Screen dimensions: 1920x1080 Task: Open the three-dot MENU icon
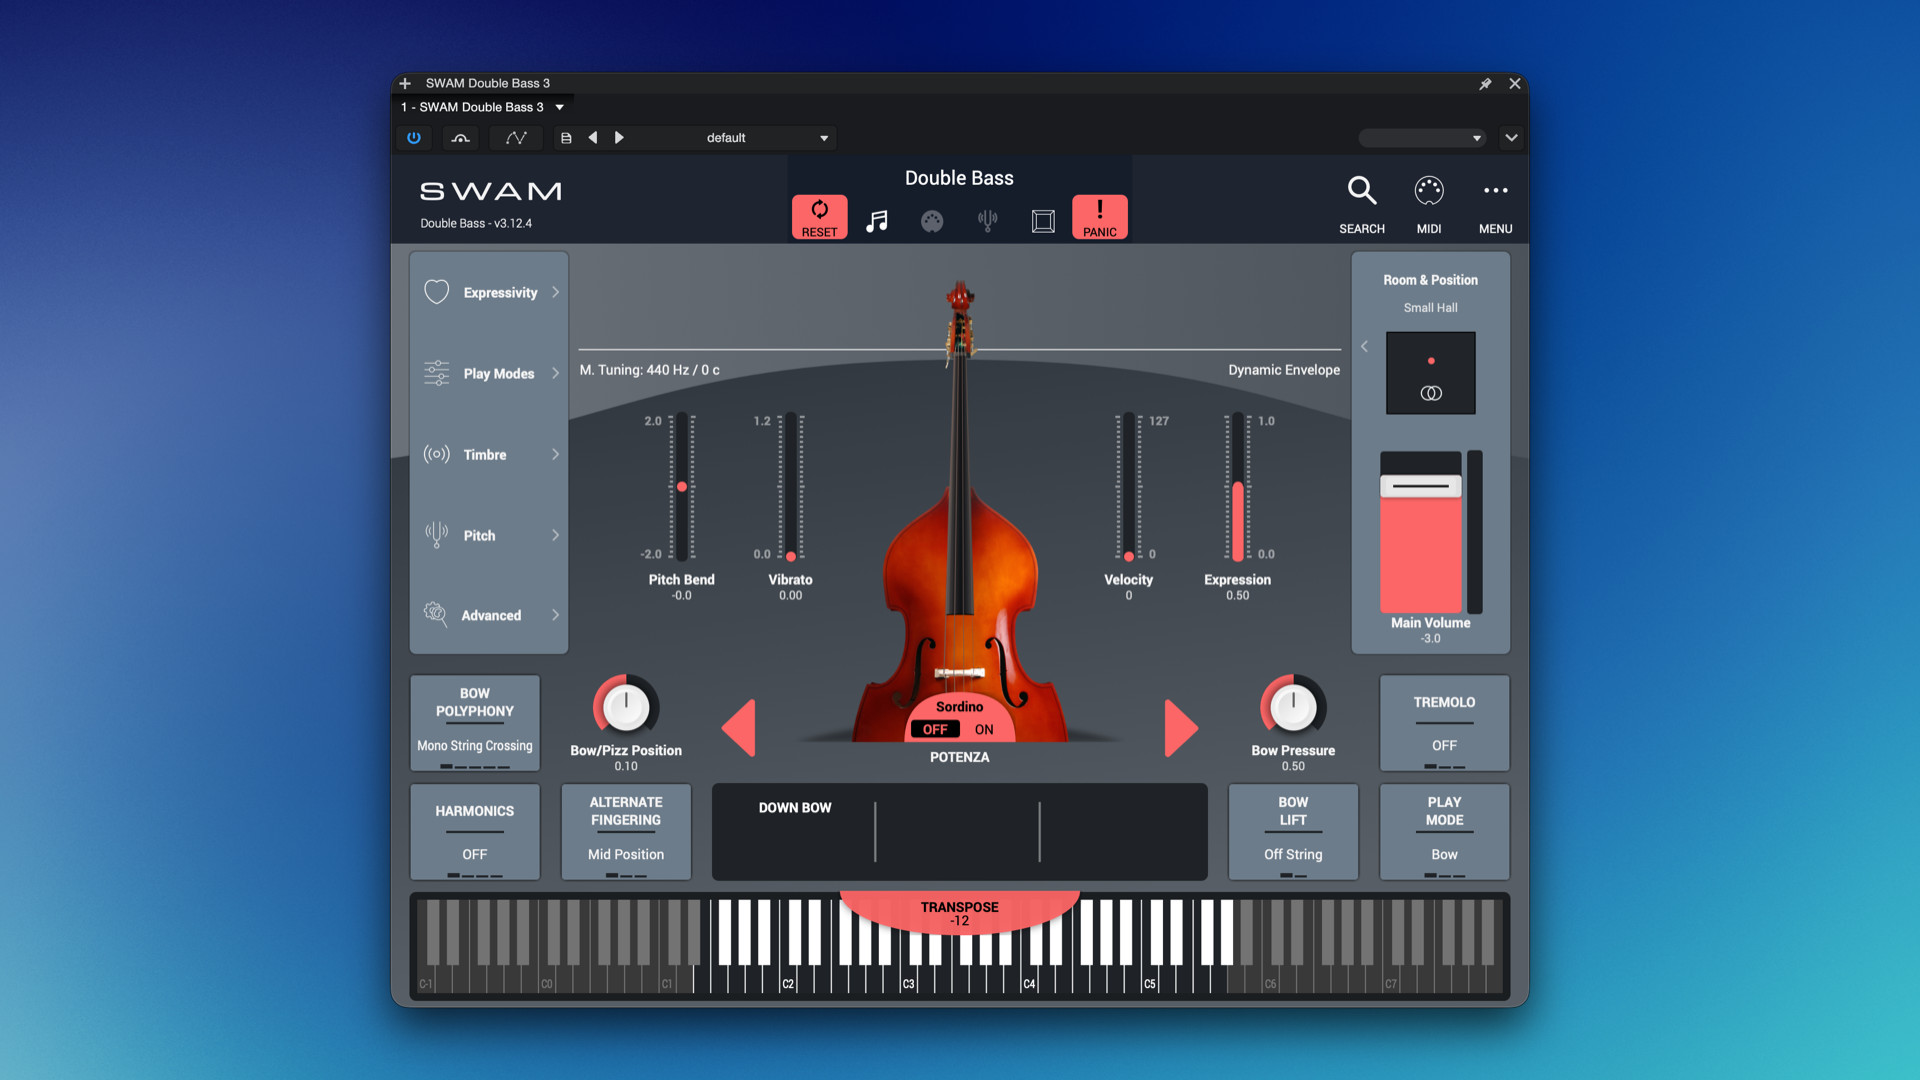pyautogui.click(x=1496, y=190)
